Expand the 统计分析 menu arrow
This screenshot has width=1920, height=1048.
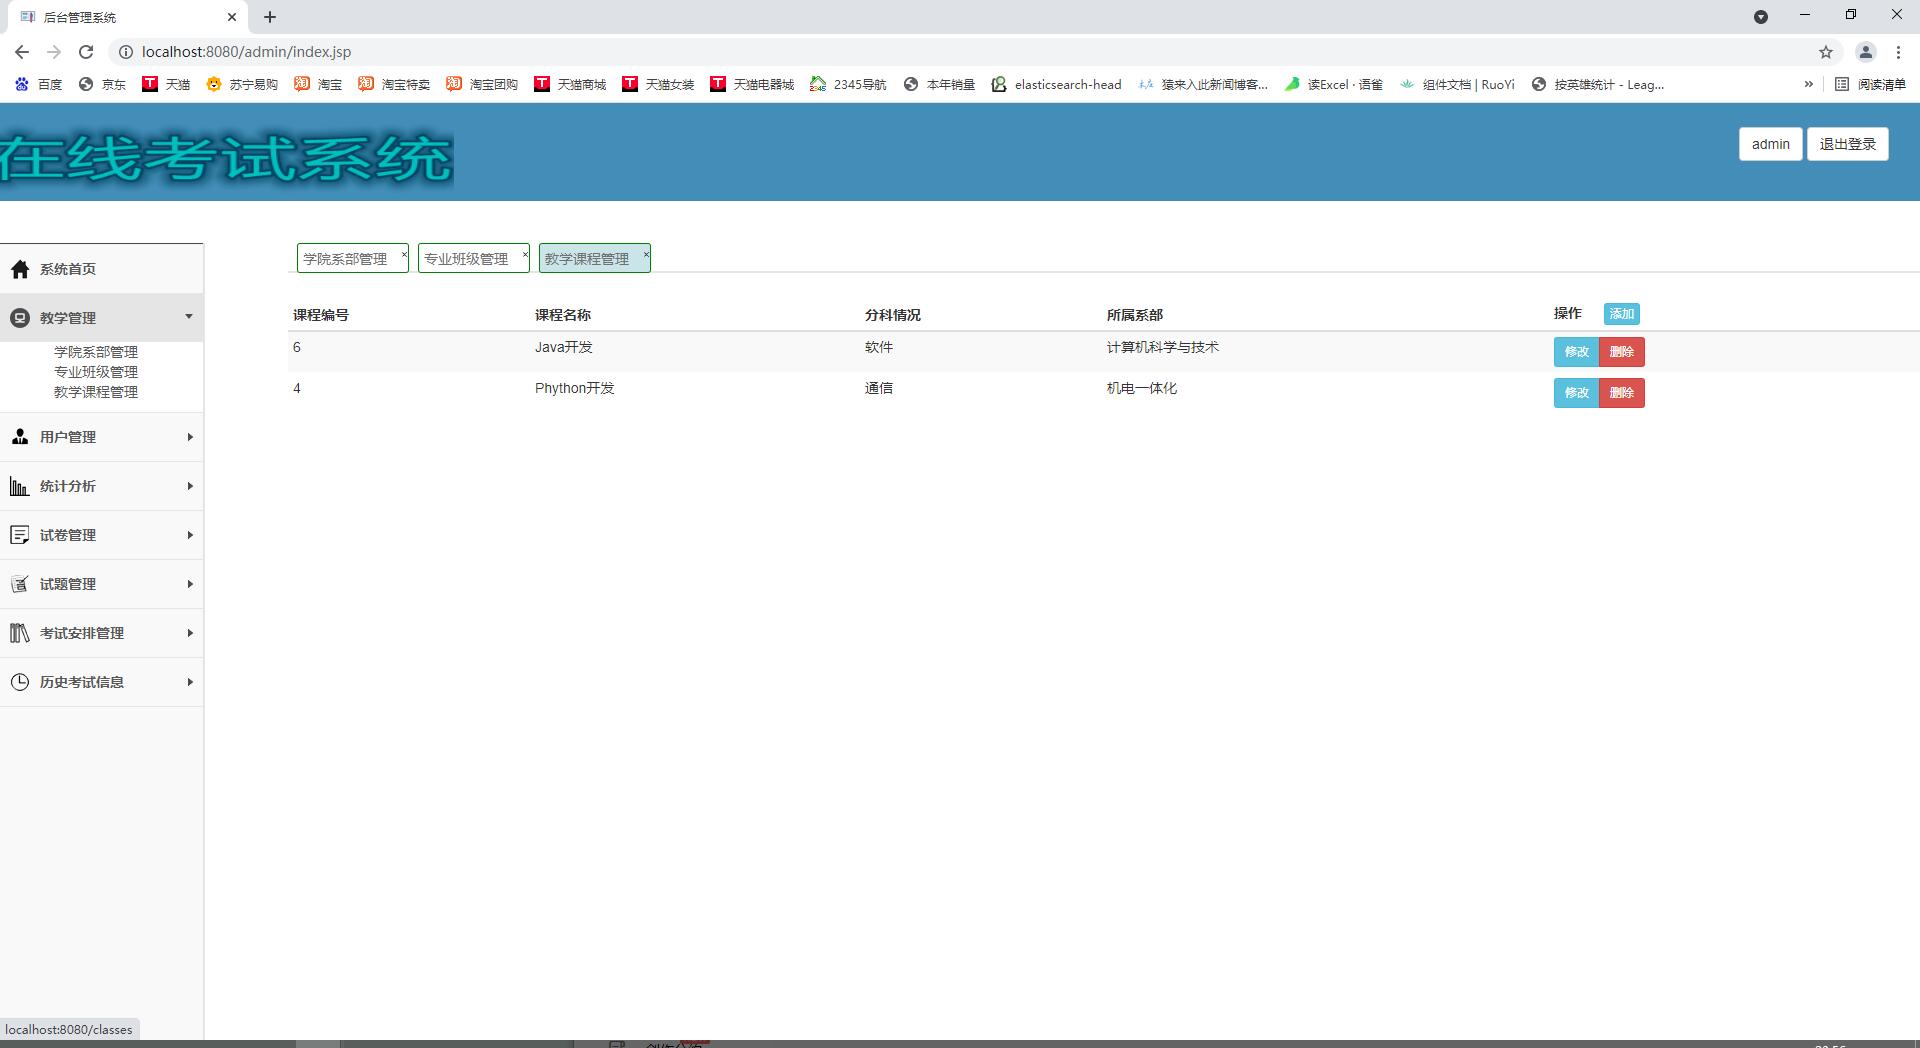[190, 486]
